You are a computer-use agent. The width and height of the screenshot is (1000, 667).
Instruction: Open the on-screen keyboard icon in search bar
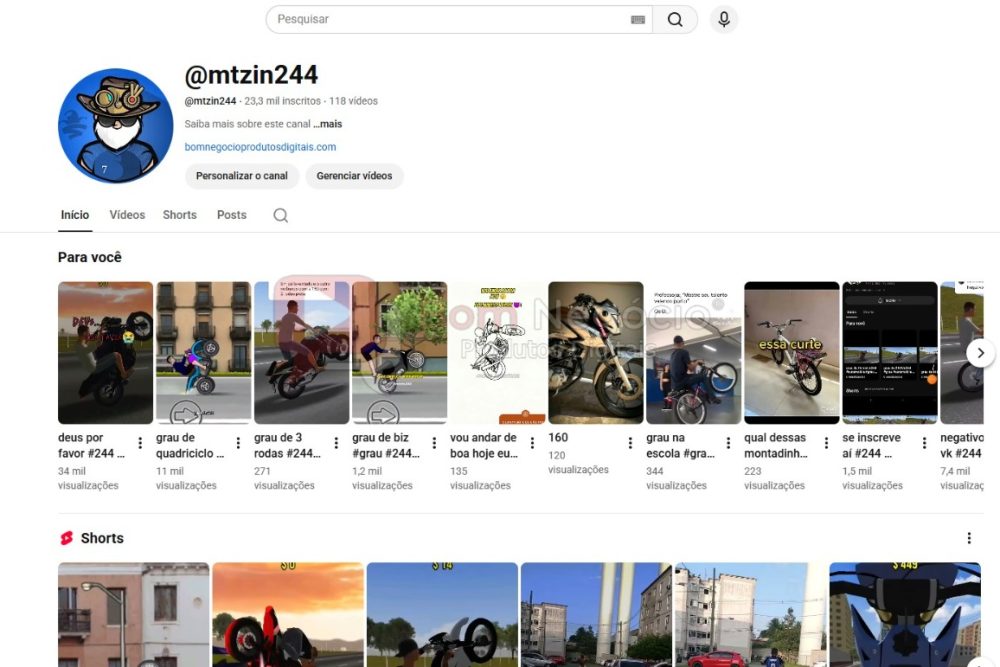click(638, 20)
